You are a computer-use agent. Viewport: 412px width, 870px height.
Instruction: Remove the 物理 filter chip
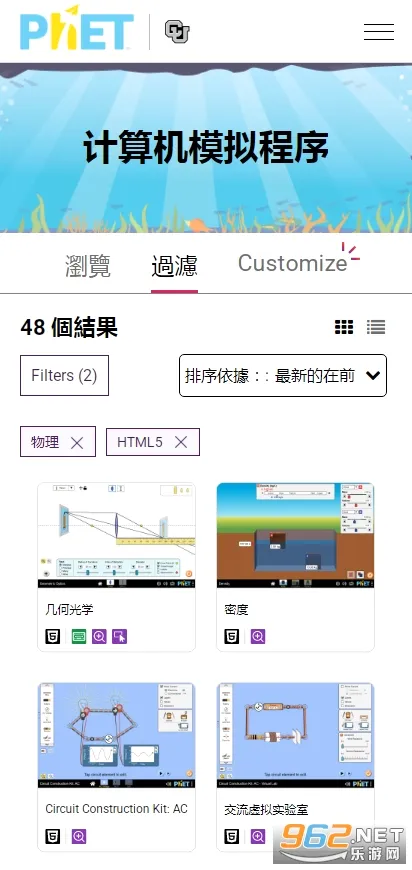(77, 442)
